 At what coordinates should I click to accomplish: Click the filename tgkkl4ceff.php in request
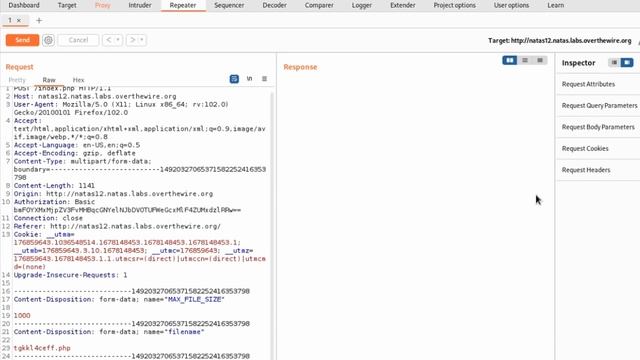pyautogui.click(x=42, y=348)
